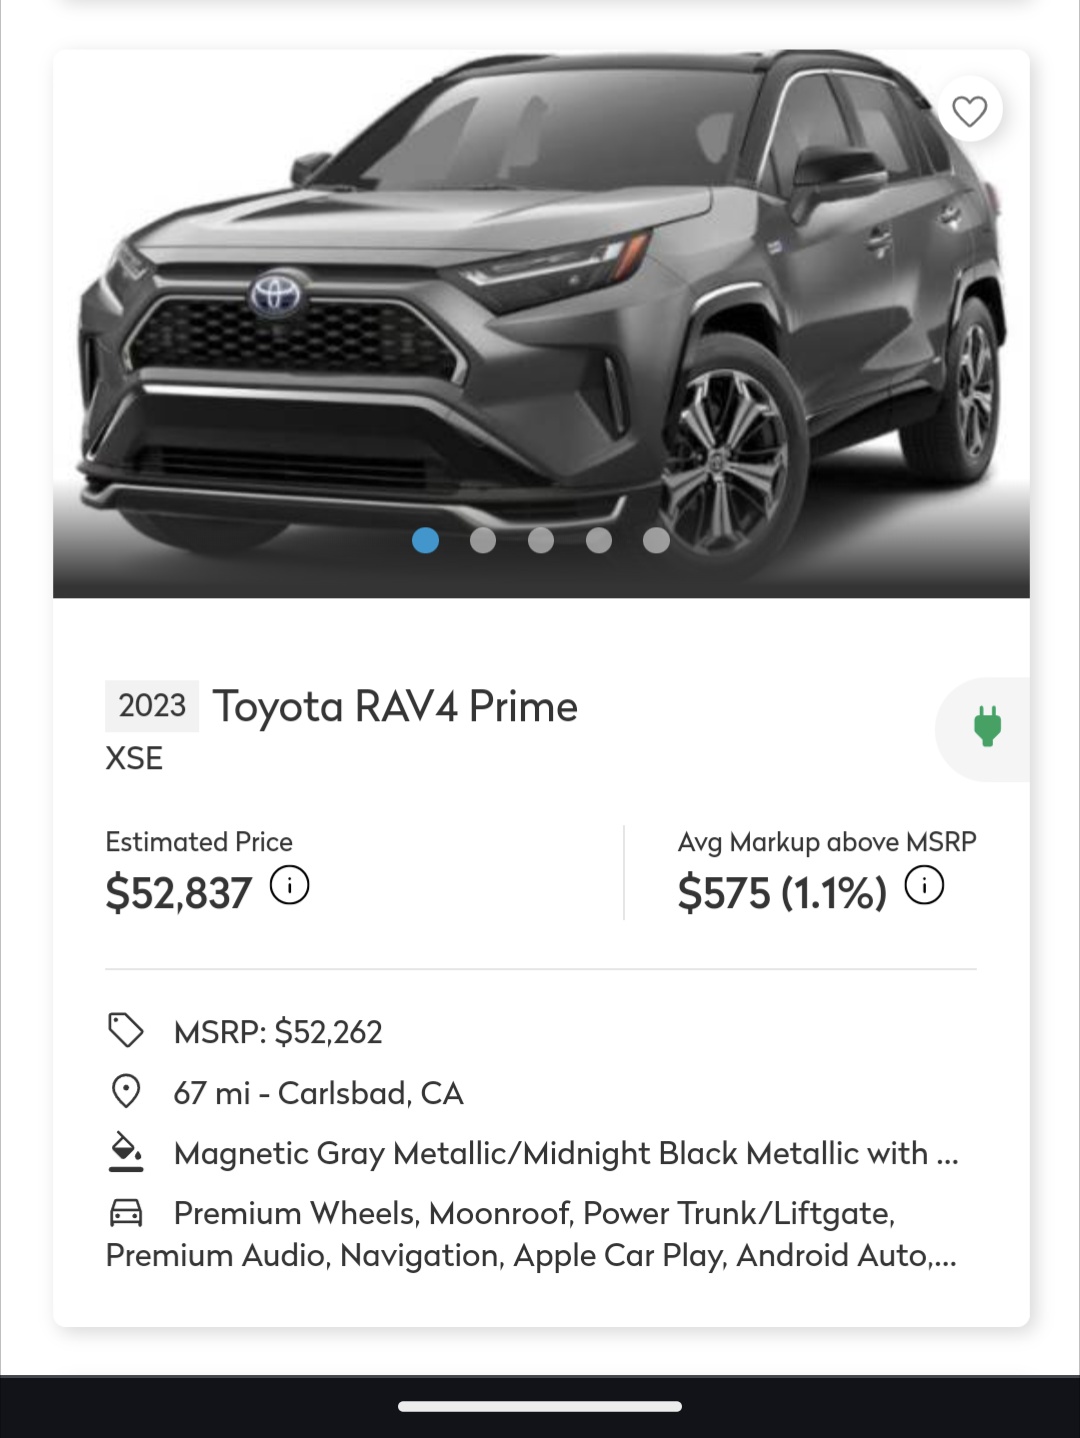Screen dimensions: 1080x1438
Task: Open the Toyota RAV4 Prime title
Action: pyautogui.click(x=394, y=707)
